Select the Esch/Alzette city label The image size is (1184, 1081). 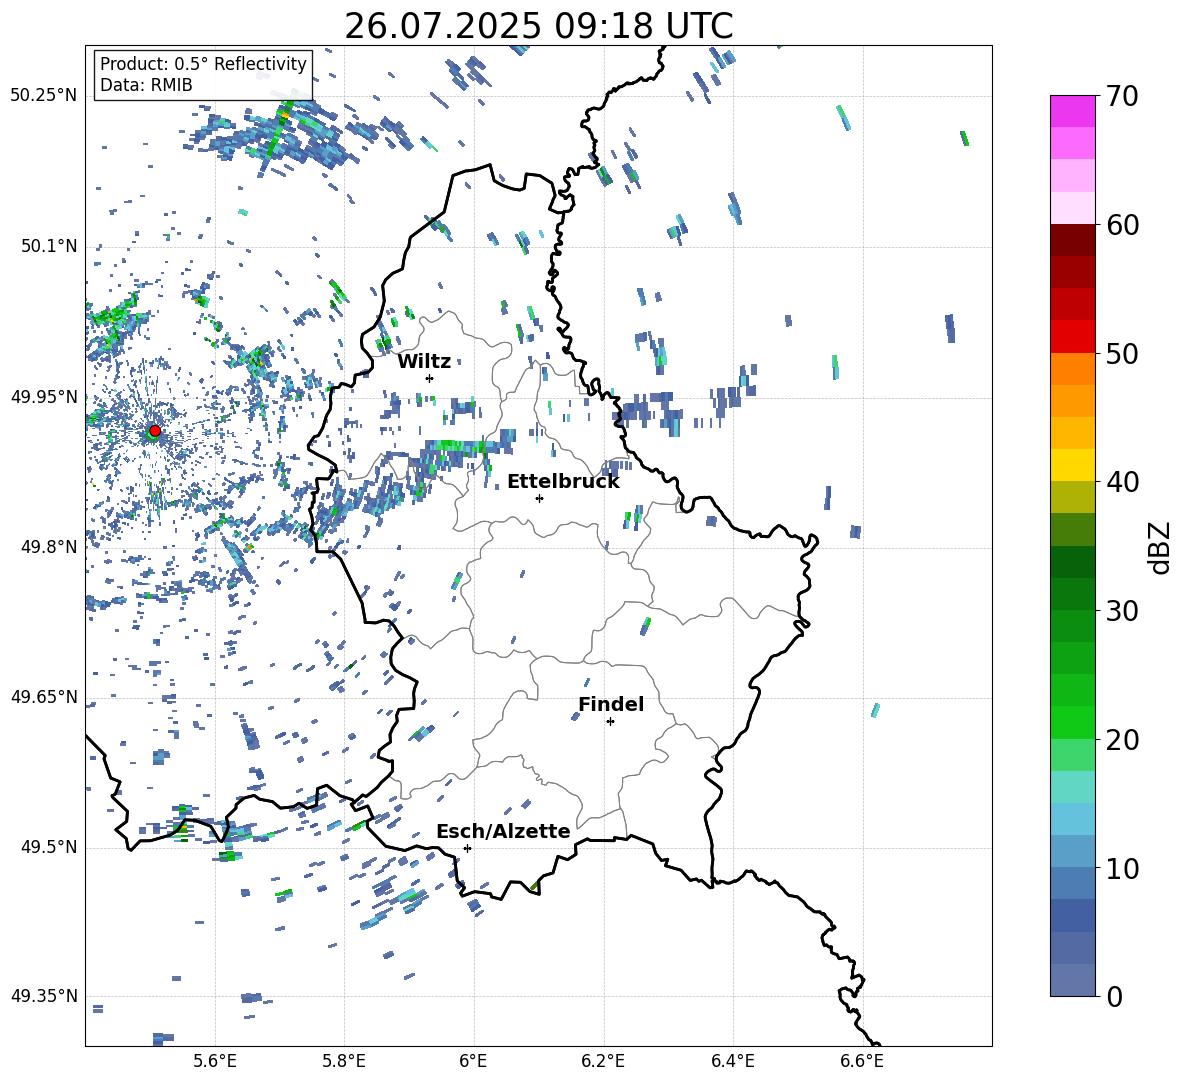[x=503, y=832]
